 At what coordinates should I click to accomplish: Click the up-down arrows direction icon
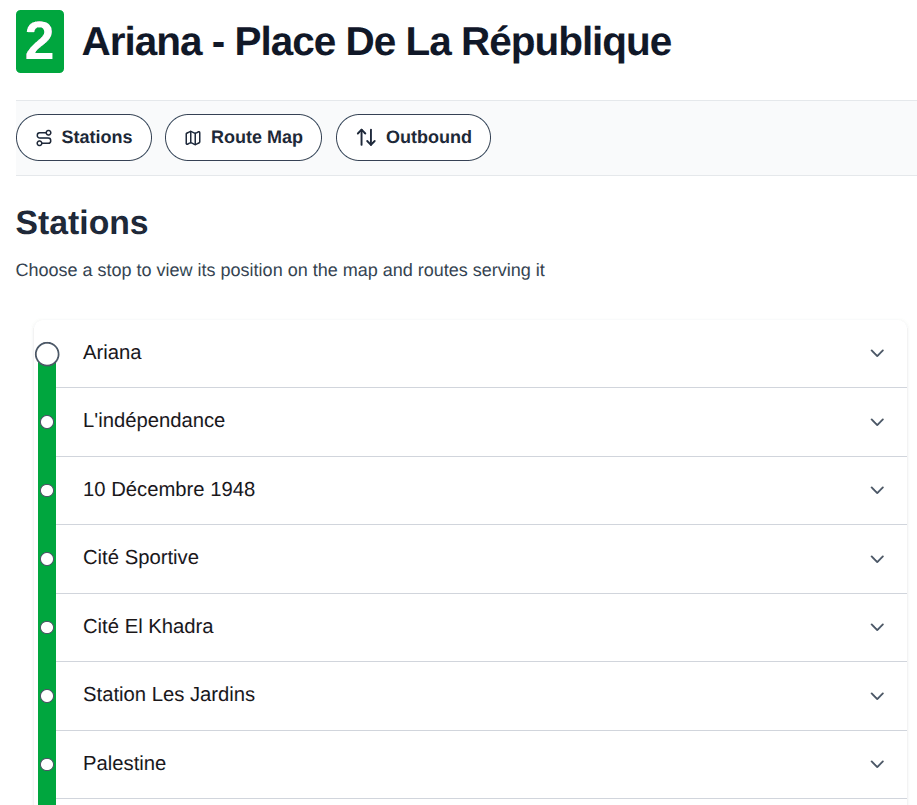coord(366,138)
